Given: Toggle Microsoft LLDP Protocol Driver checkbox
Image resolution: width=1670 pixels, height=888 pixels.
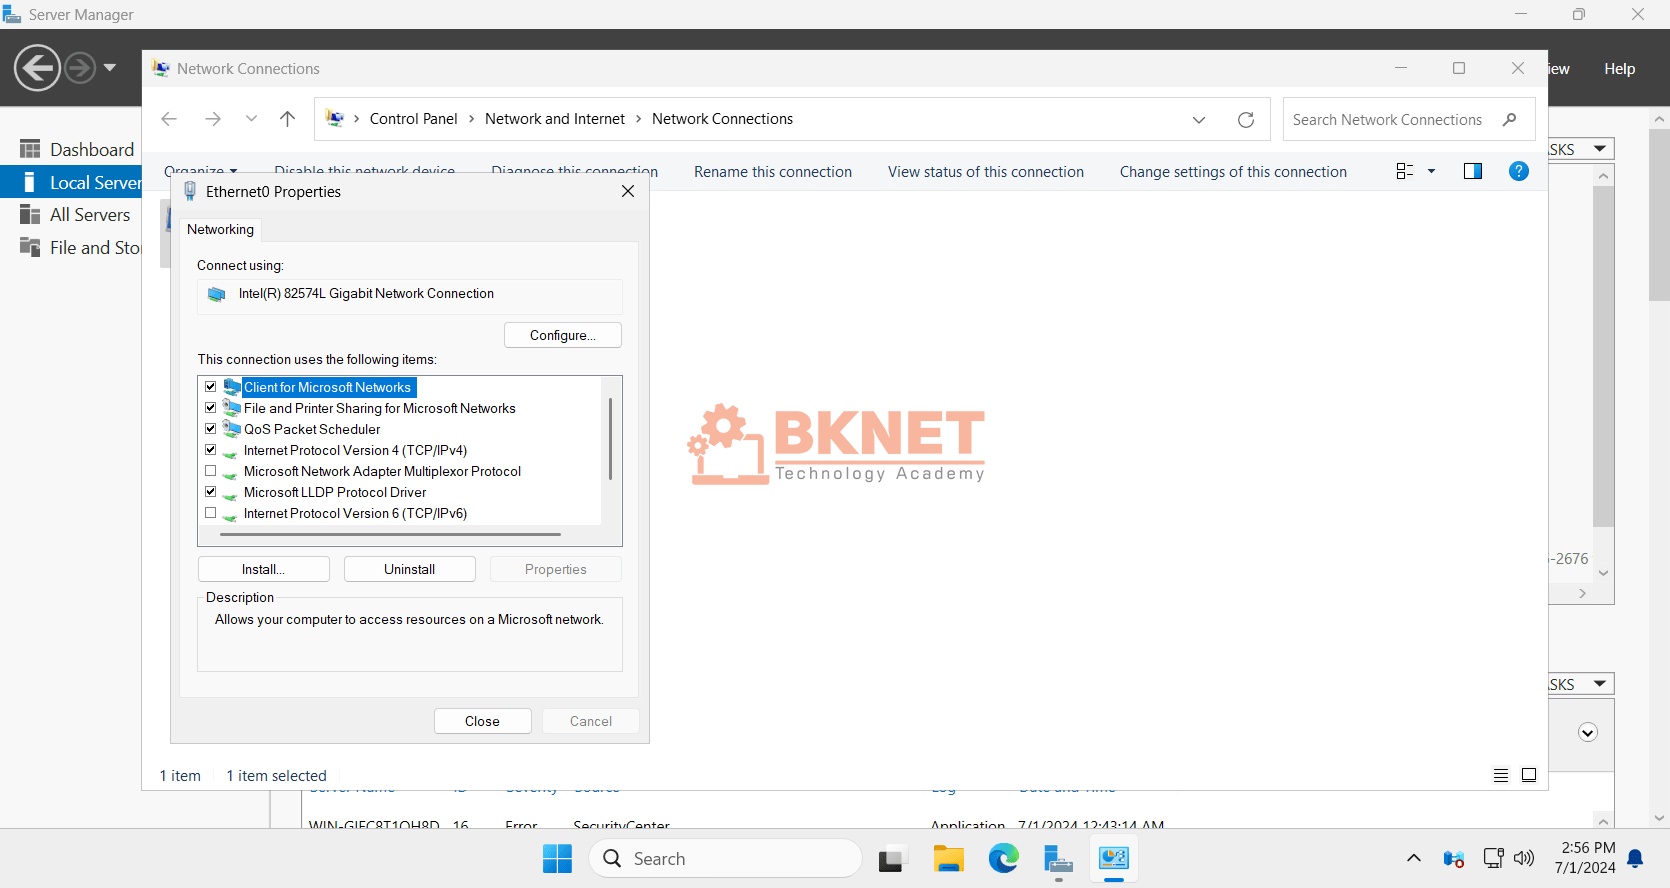Looking at the screenshot, I should [x=210, y=492].
